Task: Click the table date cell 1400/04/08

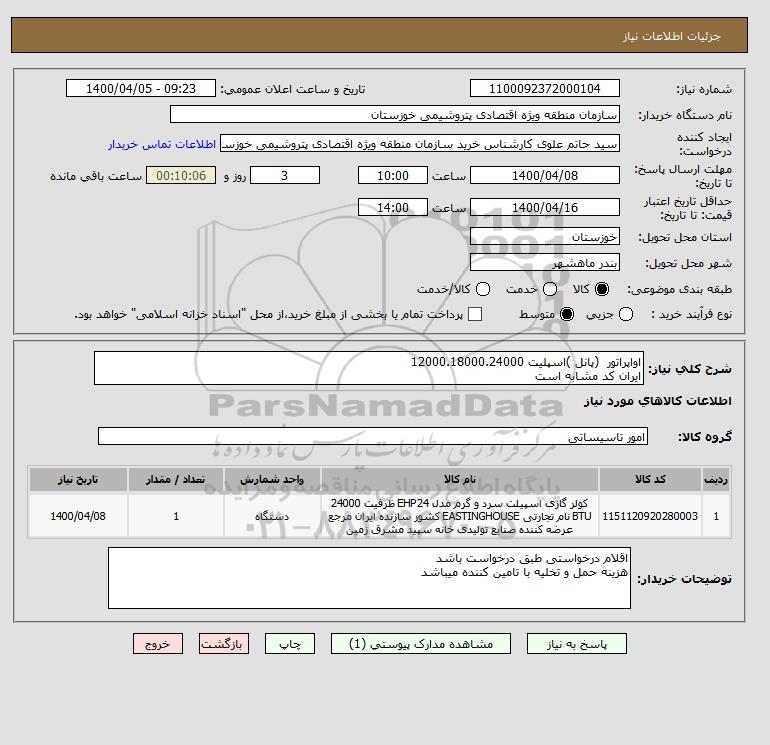Action: point(78,516)
